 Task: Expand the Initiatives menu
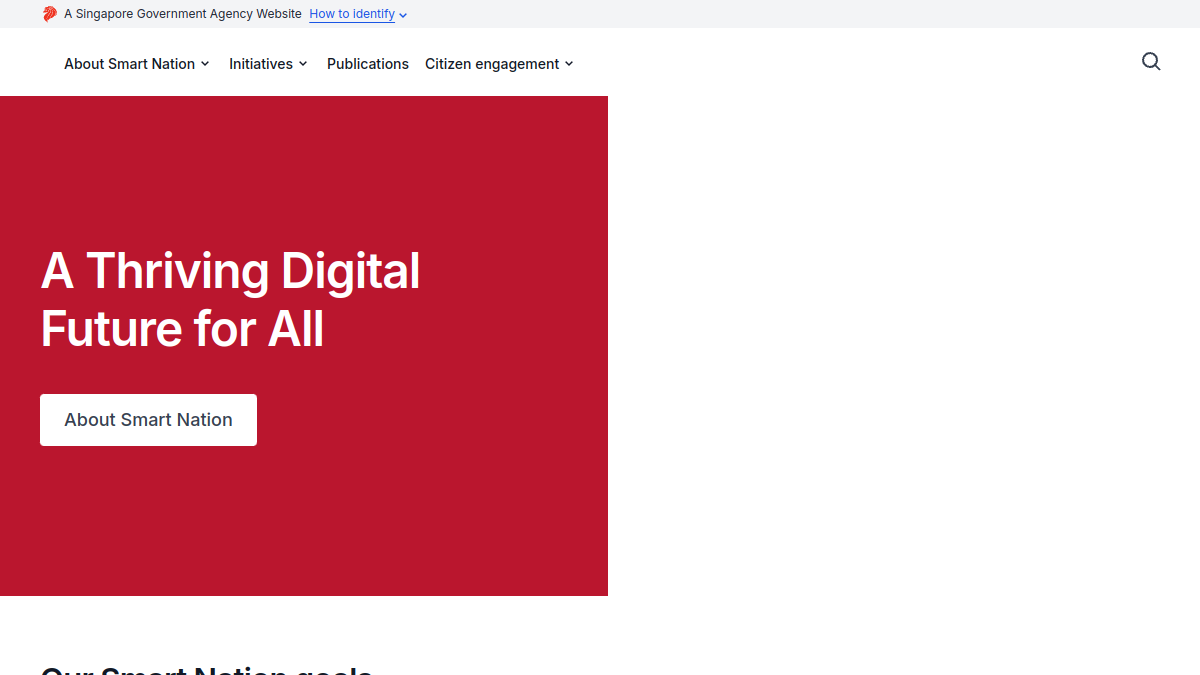point(268,64)
